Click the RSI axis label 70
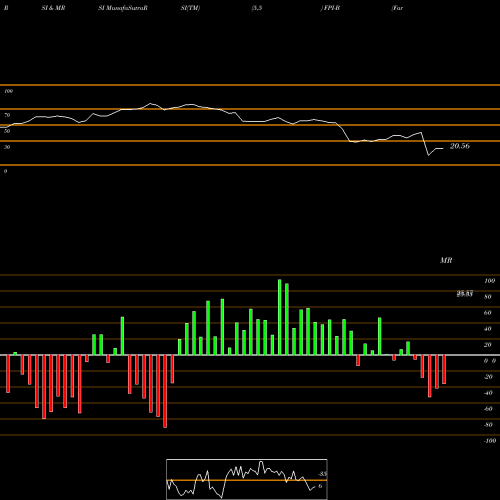The width and height of the screenshot is (500, 500). 7,115
